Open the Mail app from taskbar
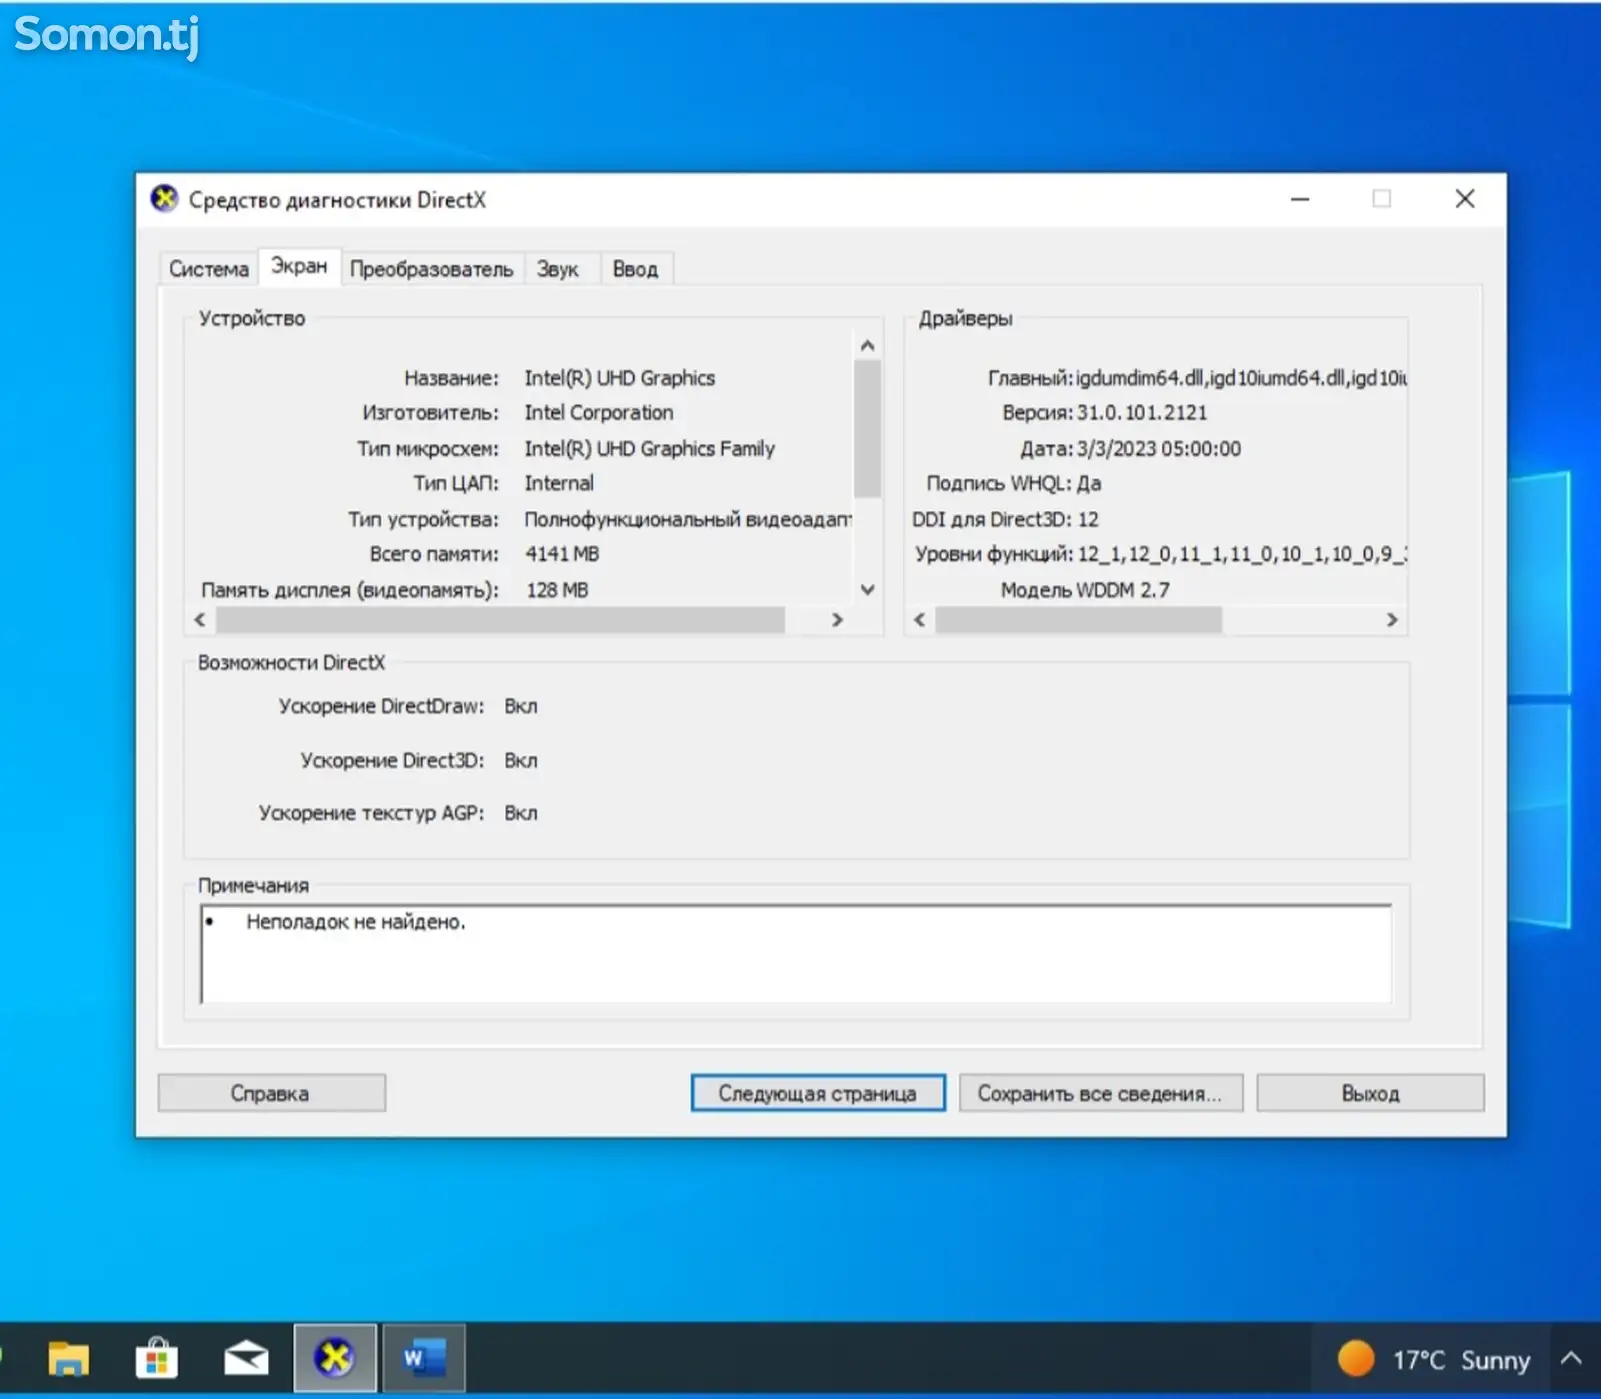The image size is (1601, 1399). pyautogui.click(x=246, y=1358)
